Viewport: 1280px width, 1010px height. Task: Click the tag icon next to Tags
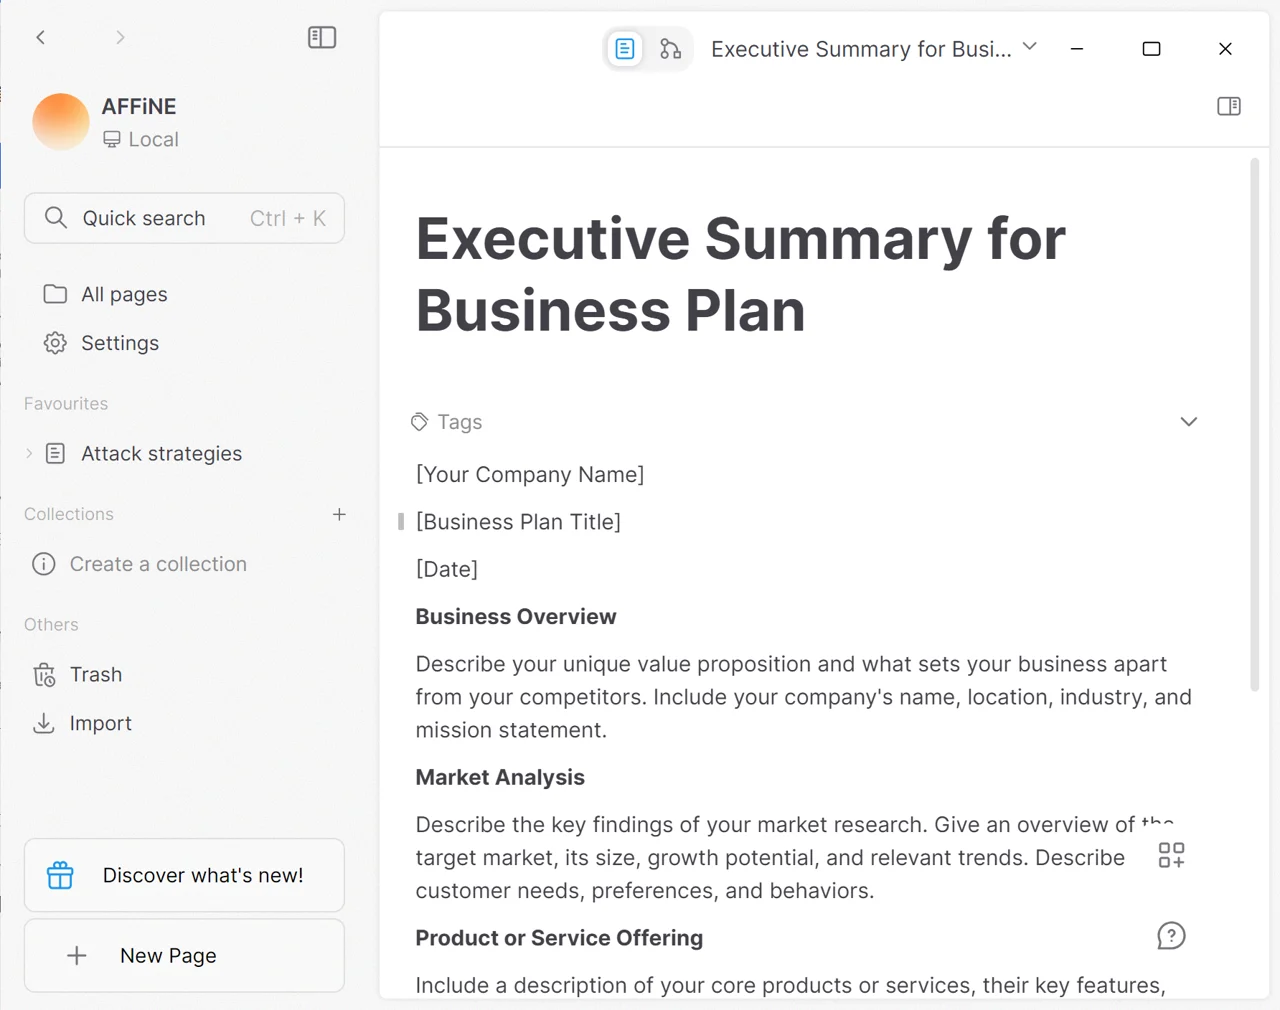(x=420, y=422)
